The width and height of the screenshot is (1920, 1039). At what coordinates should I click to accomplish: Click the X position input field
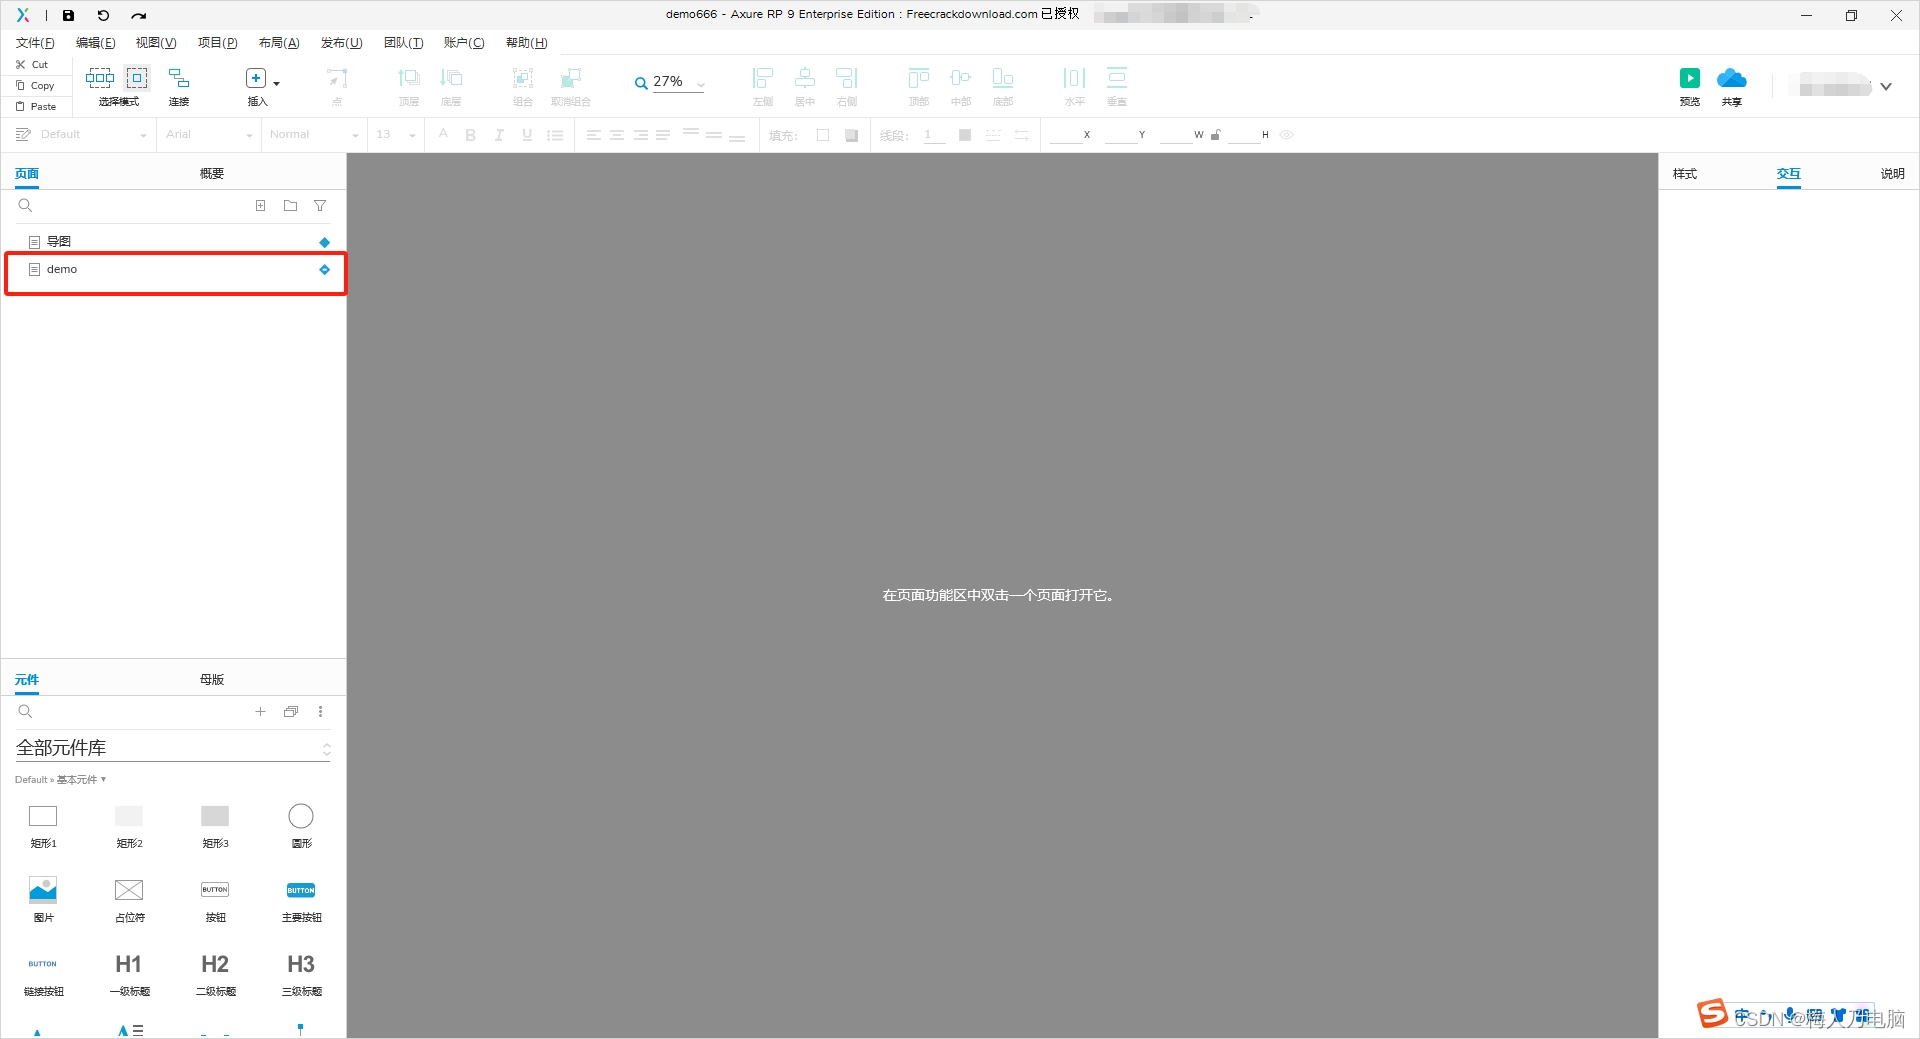coord(1065,135)
